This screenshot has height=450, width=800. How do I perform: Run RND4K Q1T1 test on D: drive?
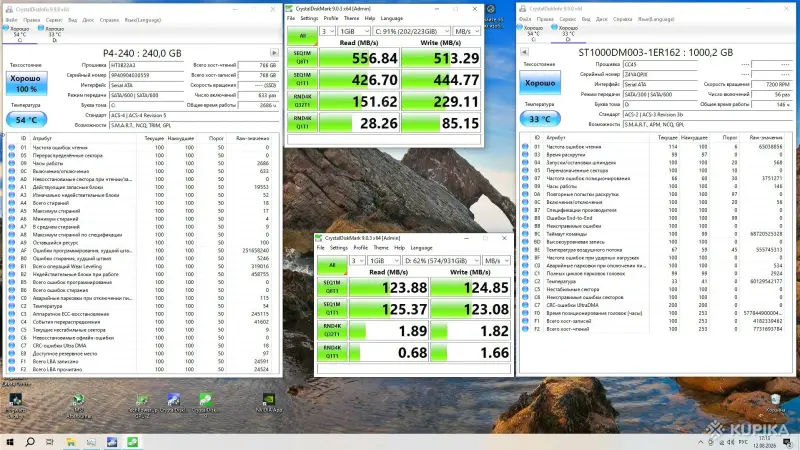click(332, 352)
